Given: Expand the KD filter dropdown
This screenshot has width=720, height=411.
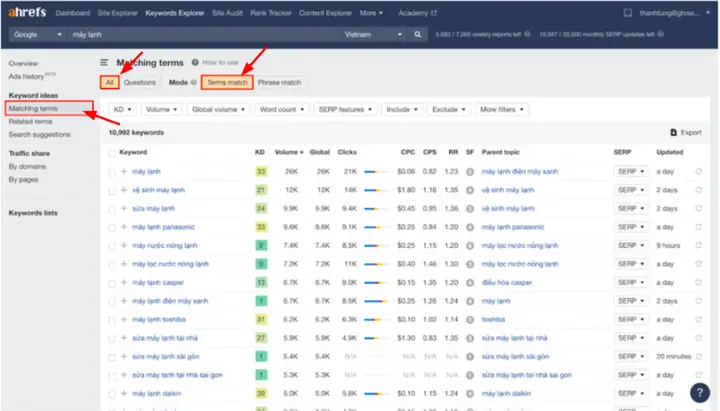Looking at the screenshot, I should coord(122,109).
